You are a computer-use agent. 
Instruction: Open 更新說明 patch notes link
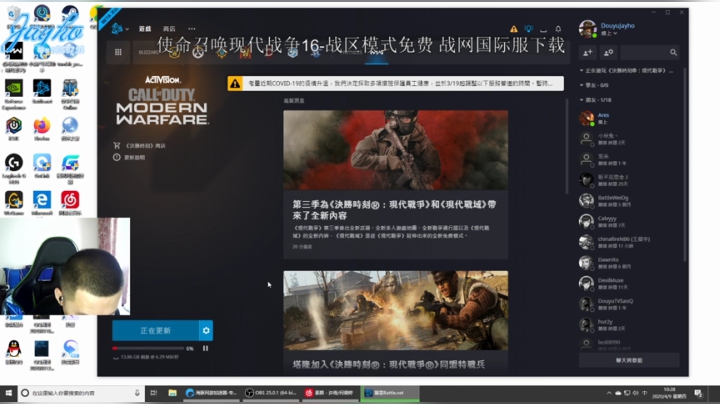click(129, 157)
